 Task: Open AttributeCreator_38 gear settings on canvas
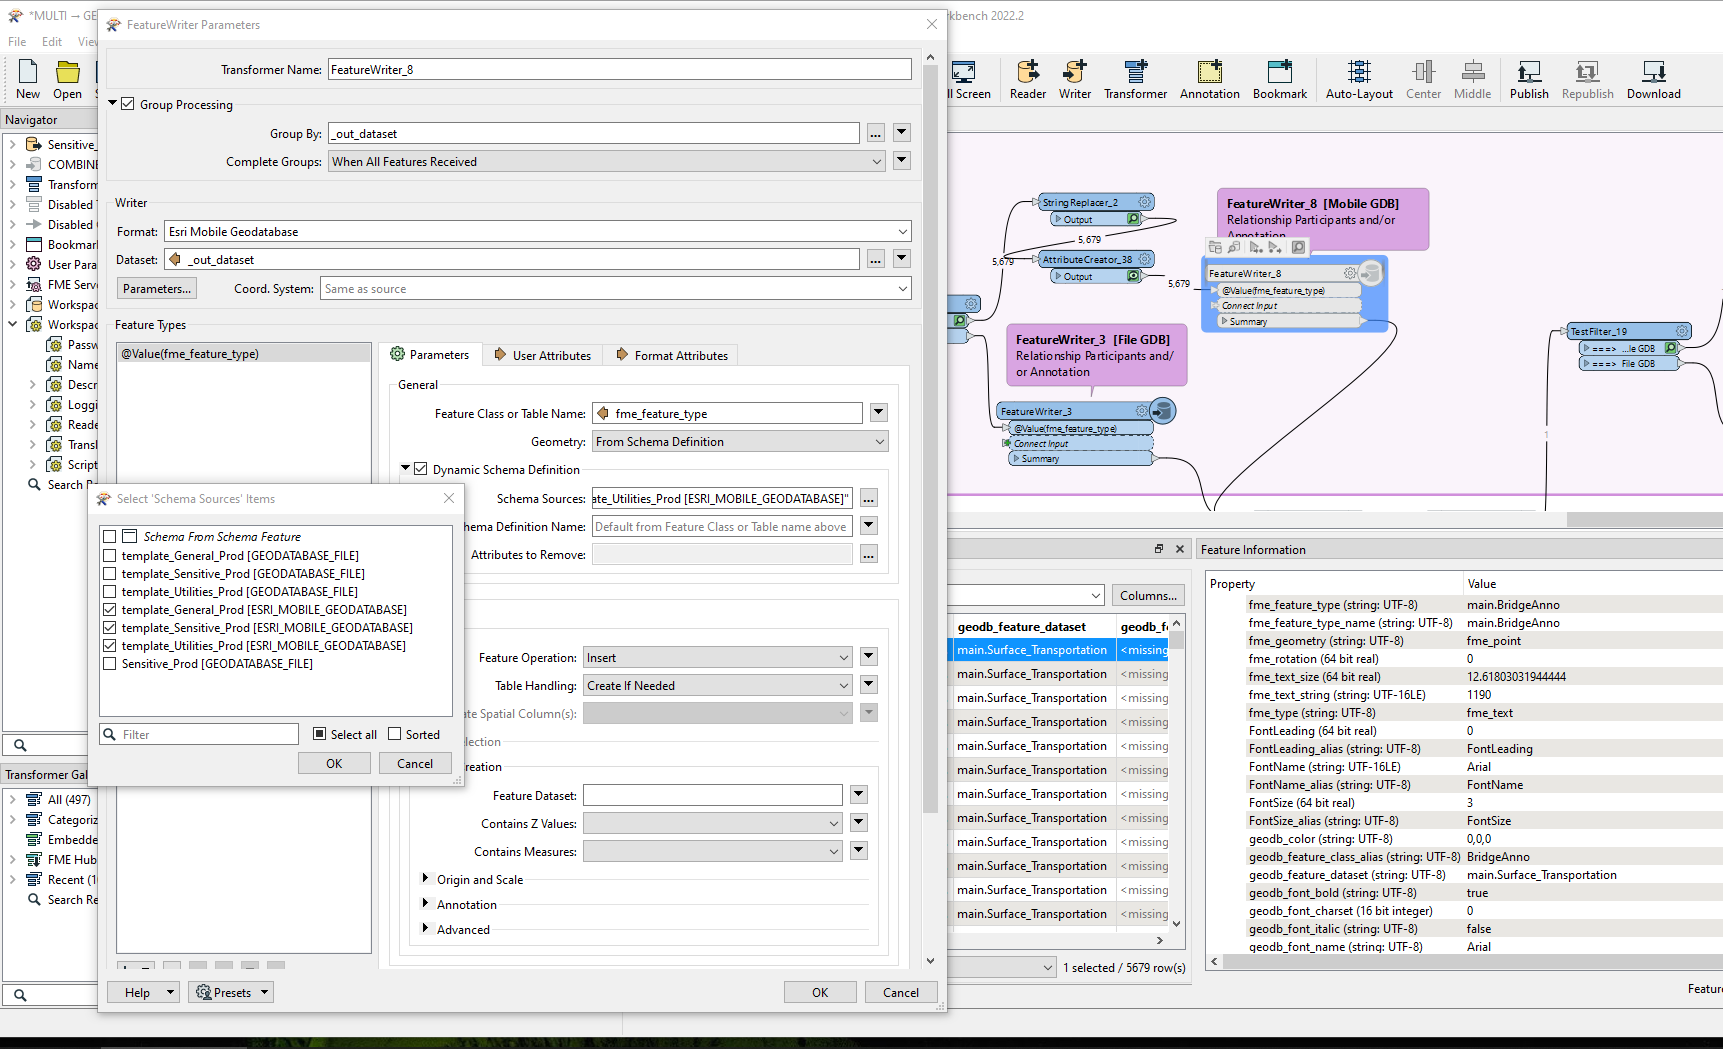(x=1144, y=259)
